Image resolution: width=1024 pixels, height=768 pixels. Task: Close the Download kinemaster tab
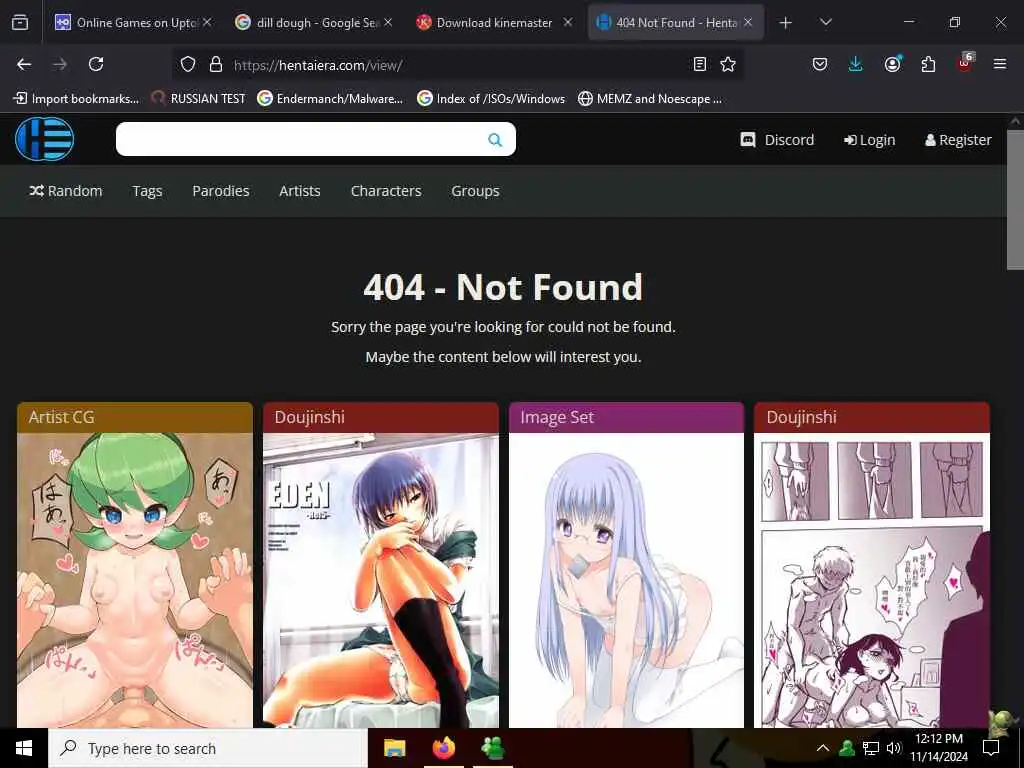[568, 22]
